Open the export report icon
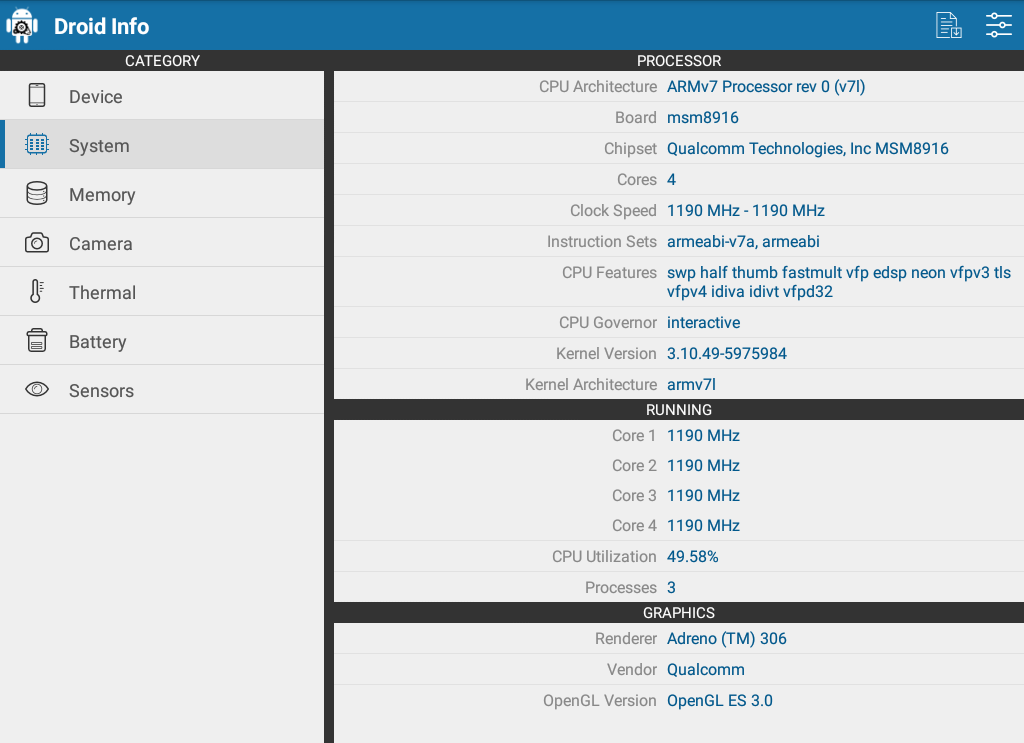Viewport: 1024px width, 743px height. 948,25
